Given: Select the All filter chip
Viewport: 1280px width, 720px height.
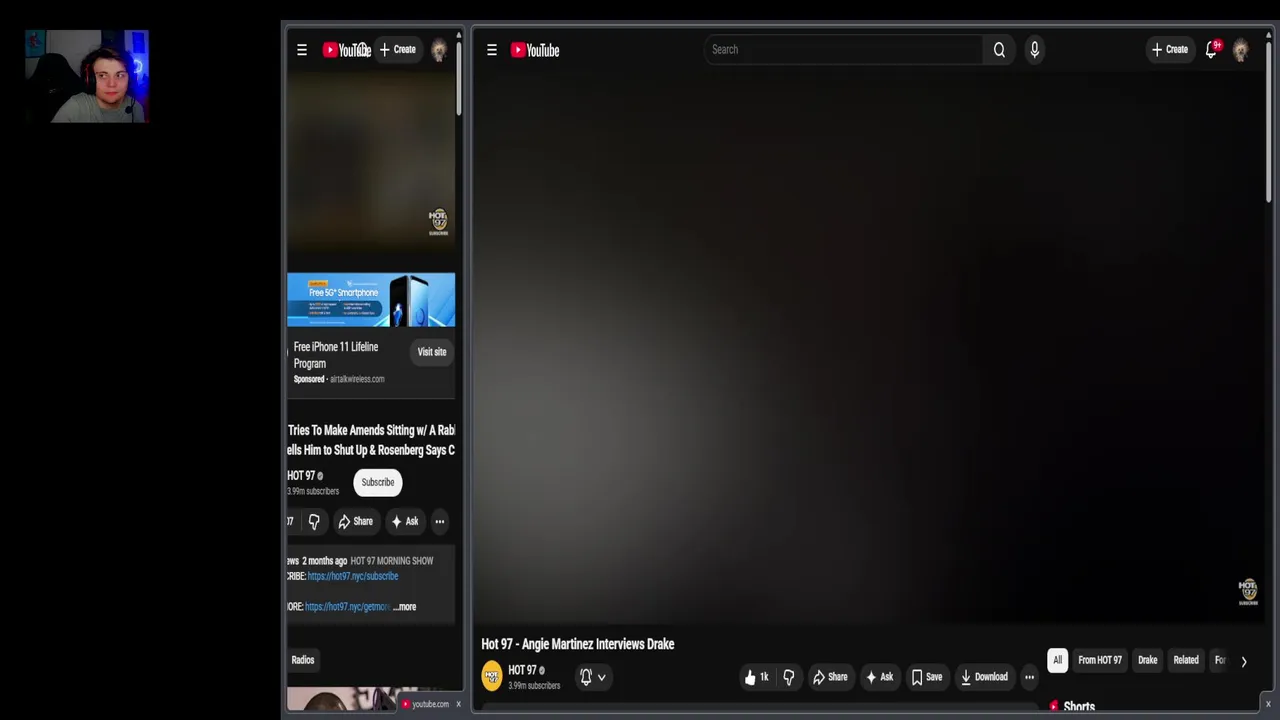Looking at the screenshot, I should [1057, 660].
